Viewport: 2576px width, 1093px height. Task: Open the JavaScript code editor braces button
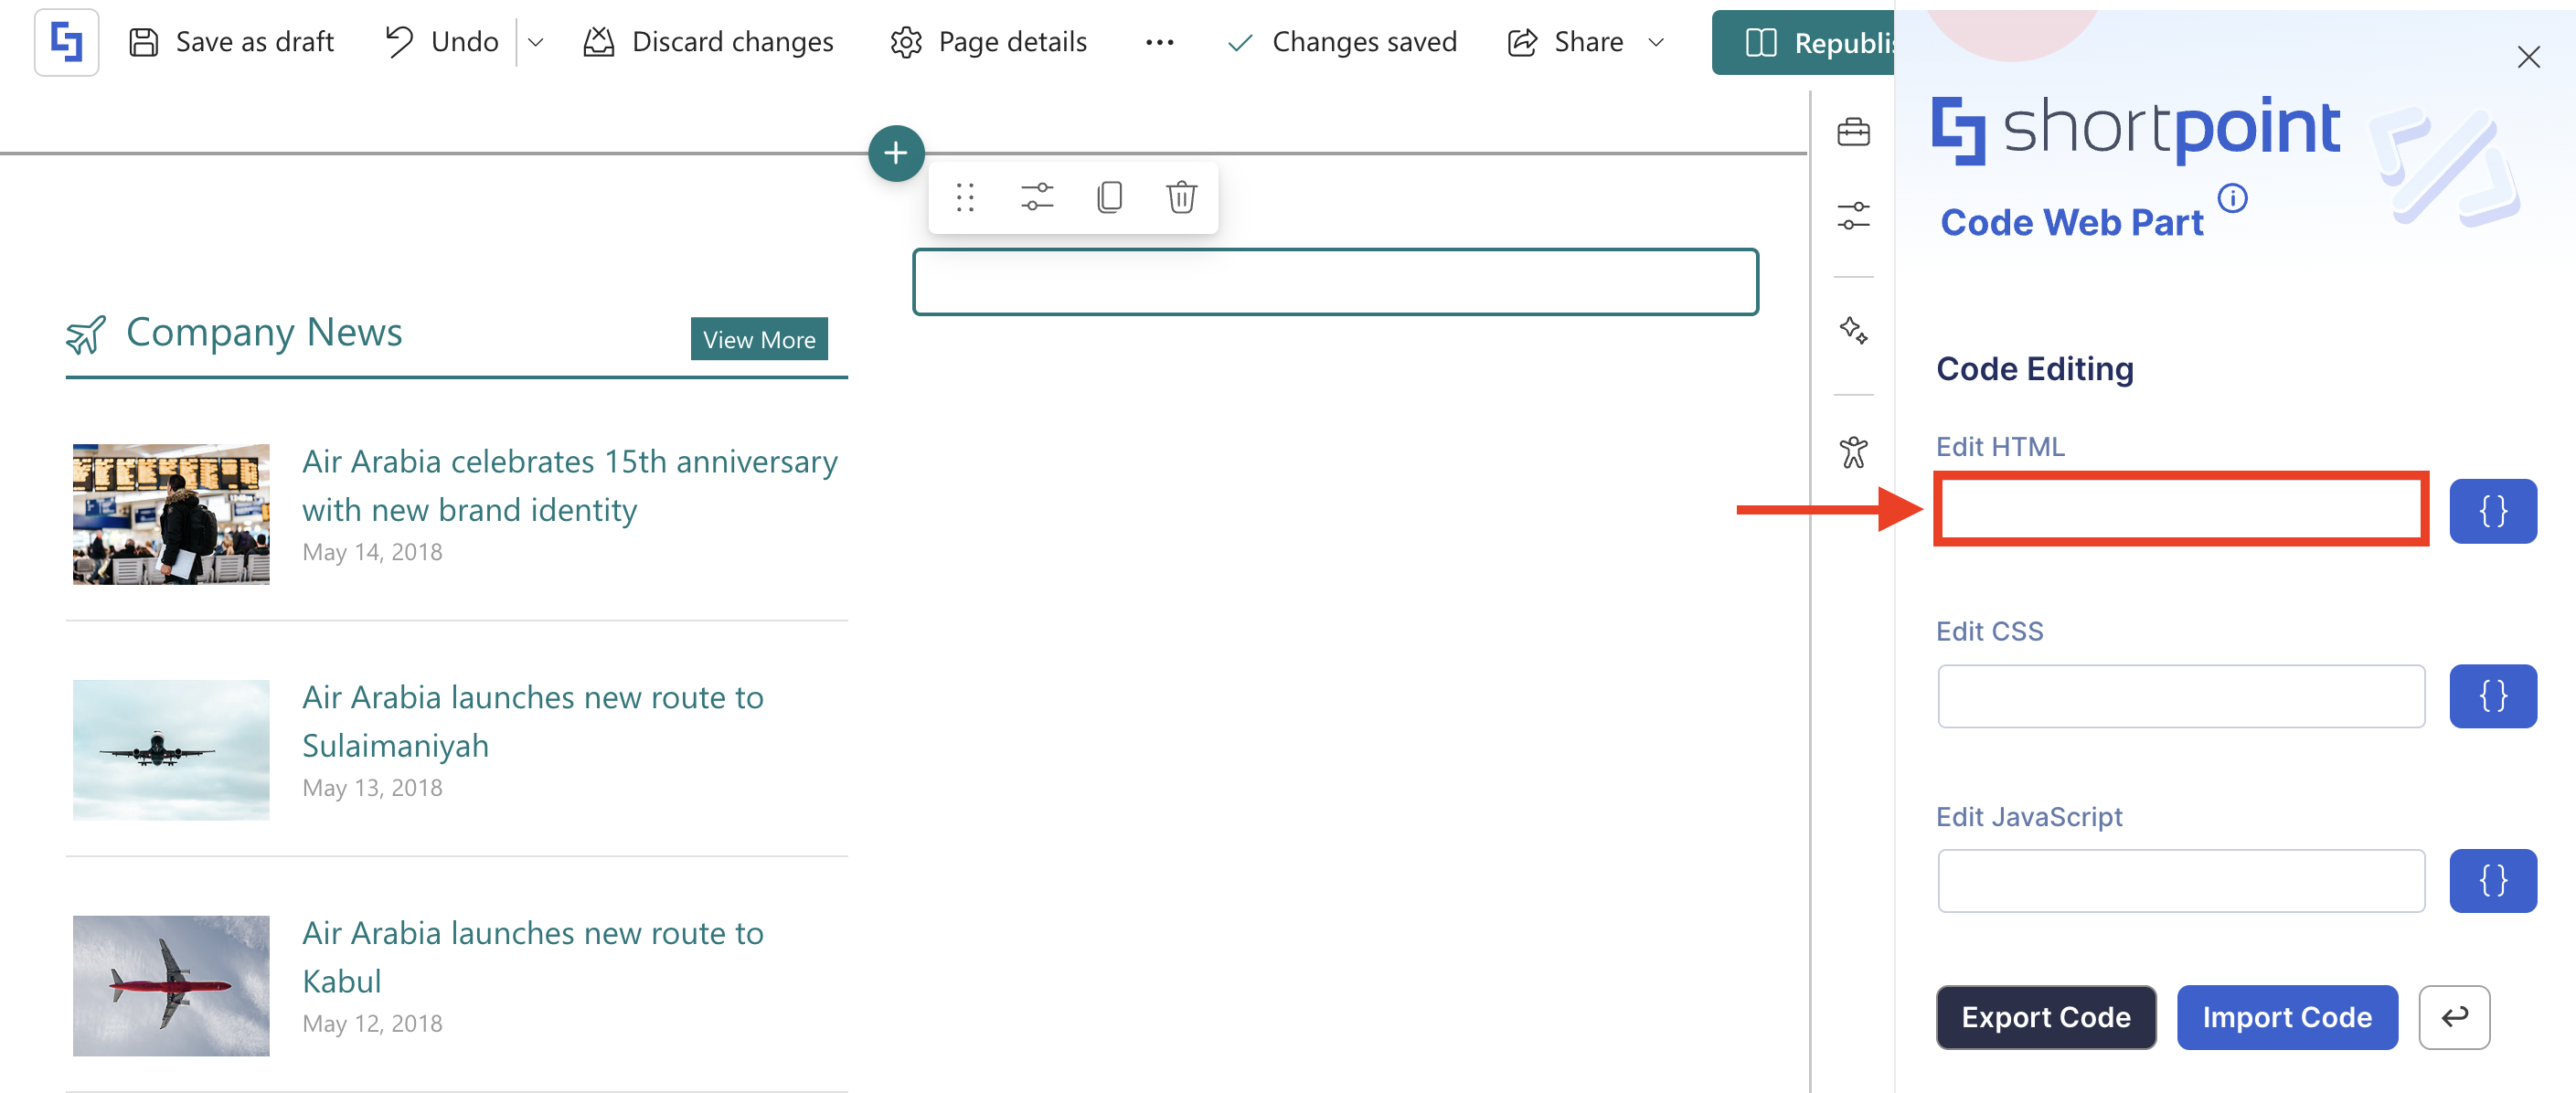tap(2492, 881)
